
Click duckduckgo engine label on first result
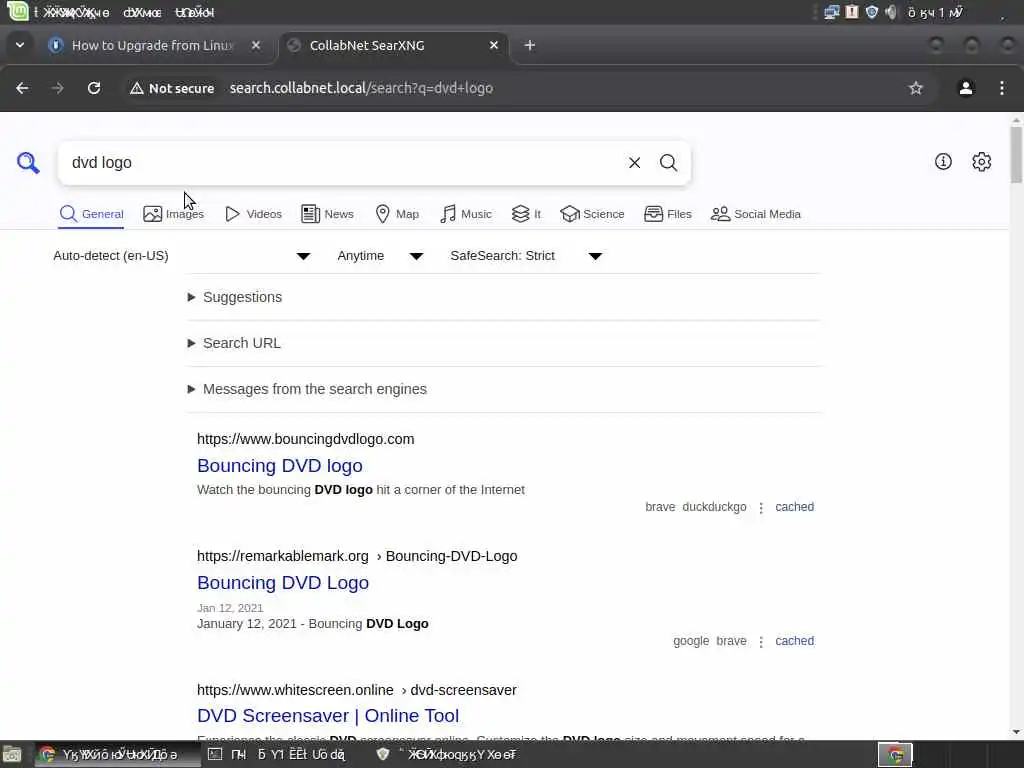click(714, 507)
